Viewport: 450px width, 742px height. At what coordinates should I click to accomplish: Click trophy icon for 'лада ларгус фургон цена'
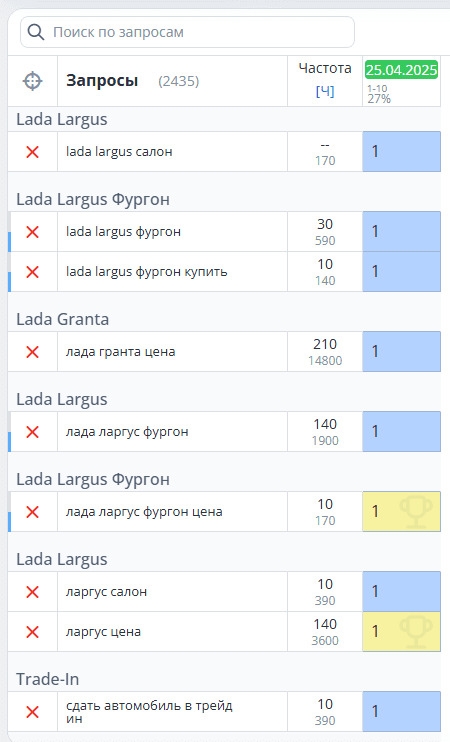click(x=415, y=512)
